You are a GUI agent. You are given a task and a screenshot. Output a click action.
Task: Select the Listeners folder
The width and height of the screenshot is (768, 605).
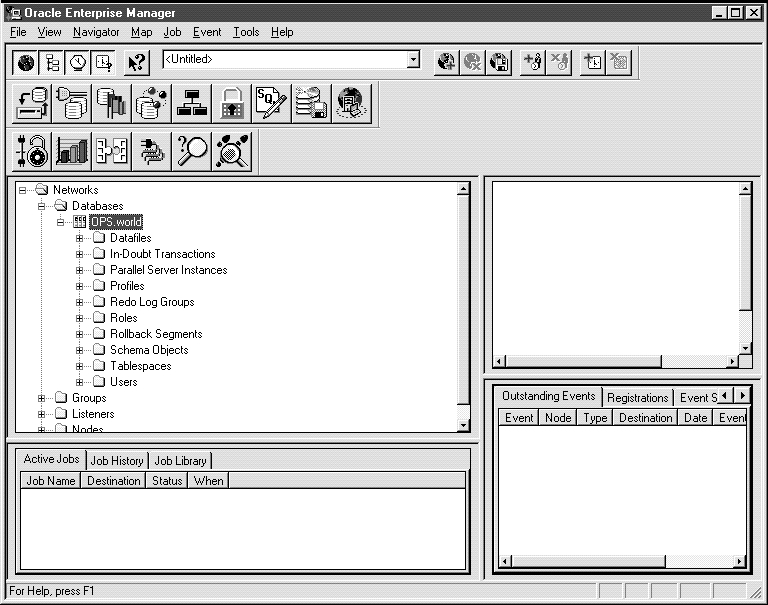coord(93,414)
